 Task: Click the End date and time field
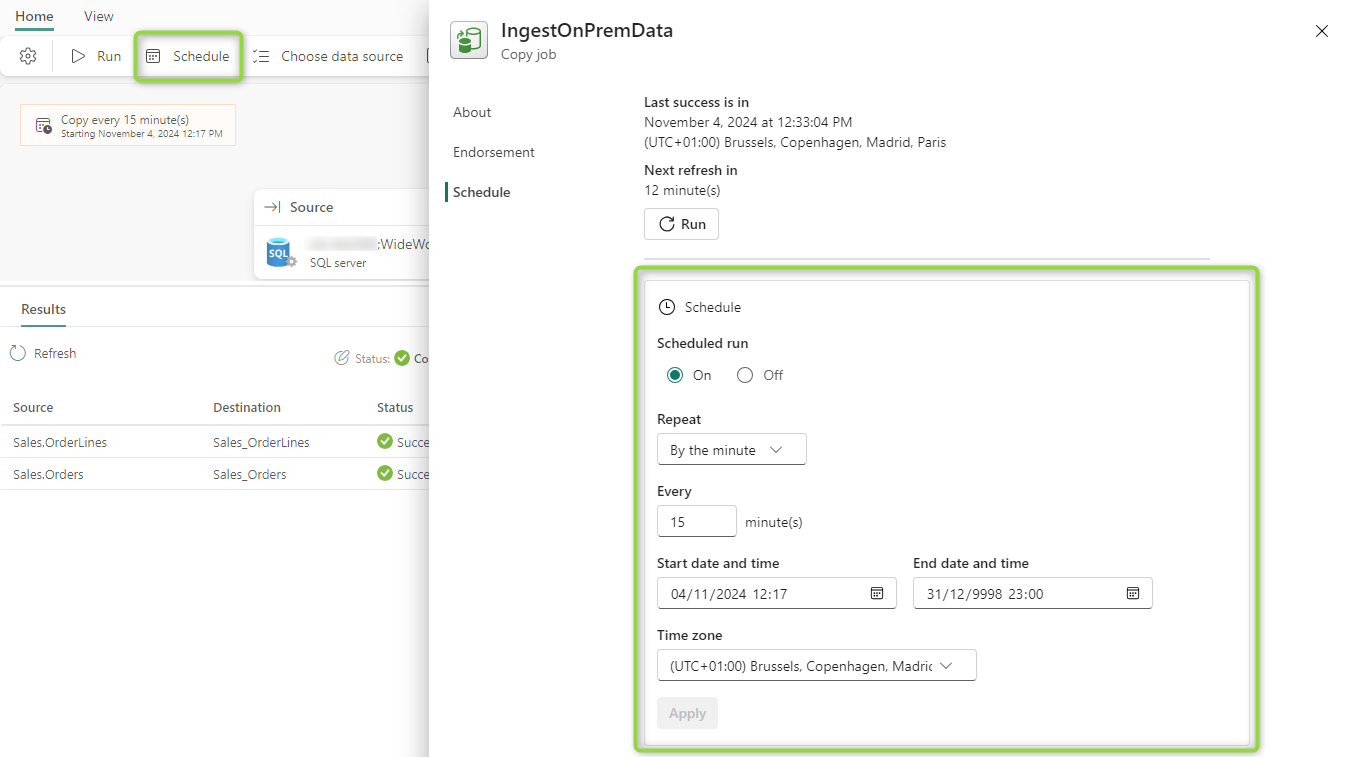click(1032, 593)
